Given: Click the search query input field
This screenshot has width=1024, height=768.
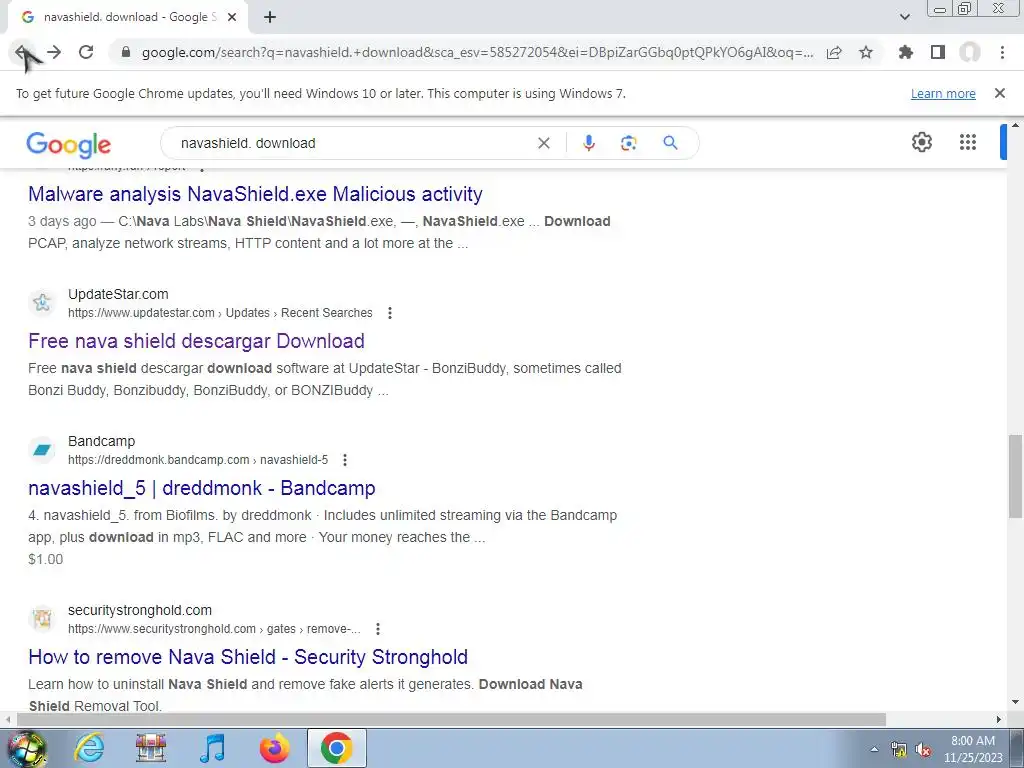Looking at the screenshot, I should (x=353, y=143).
